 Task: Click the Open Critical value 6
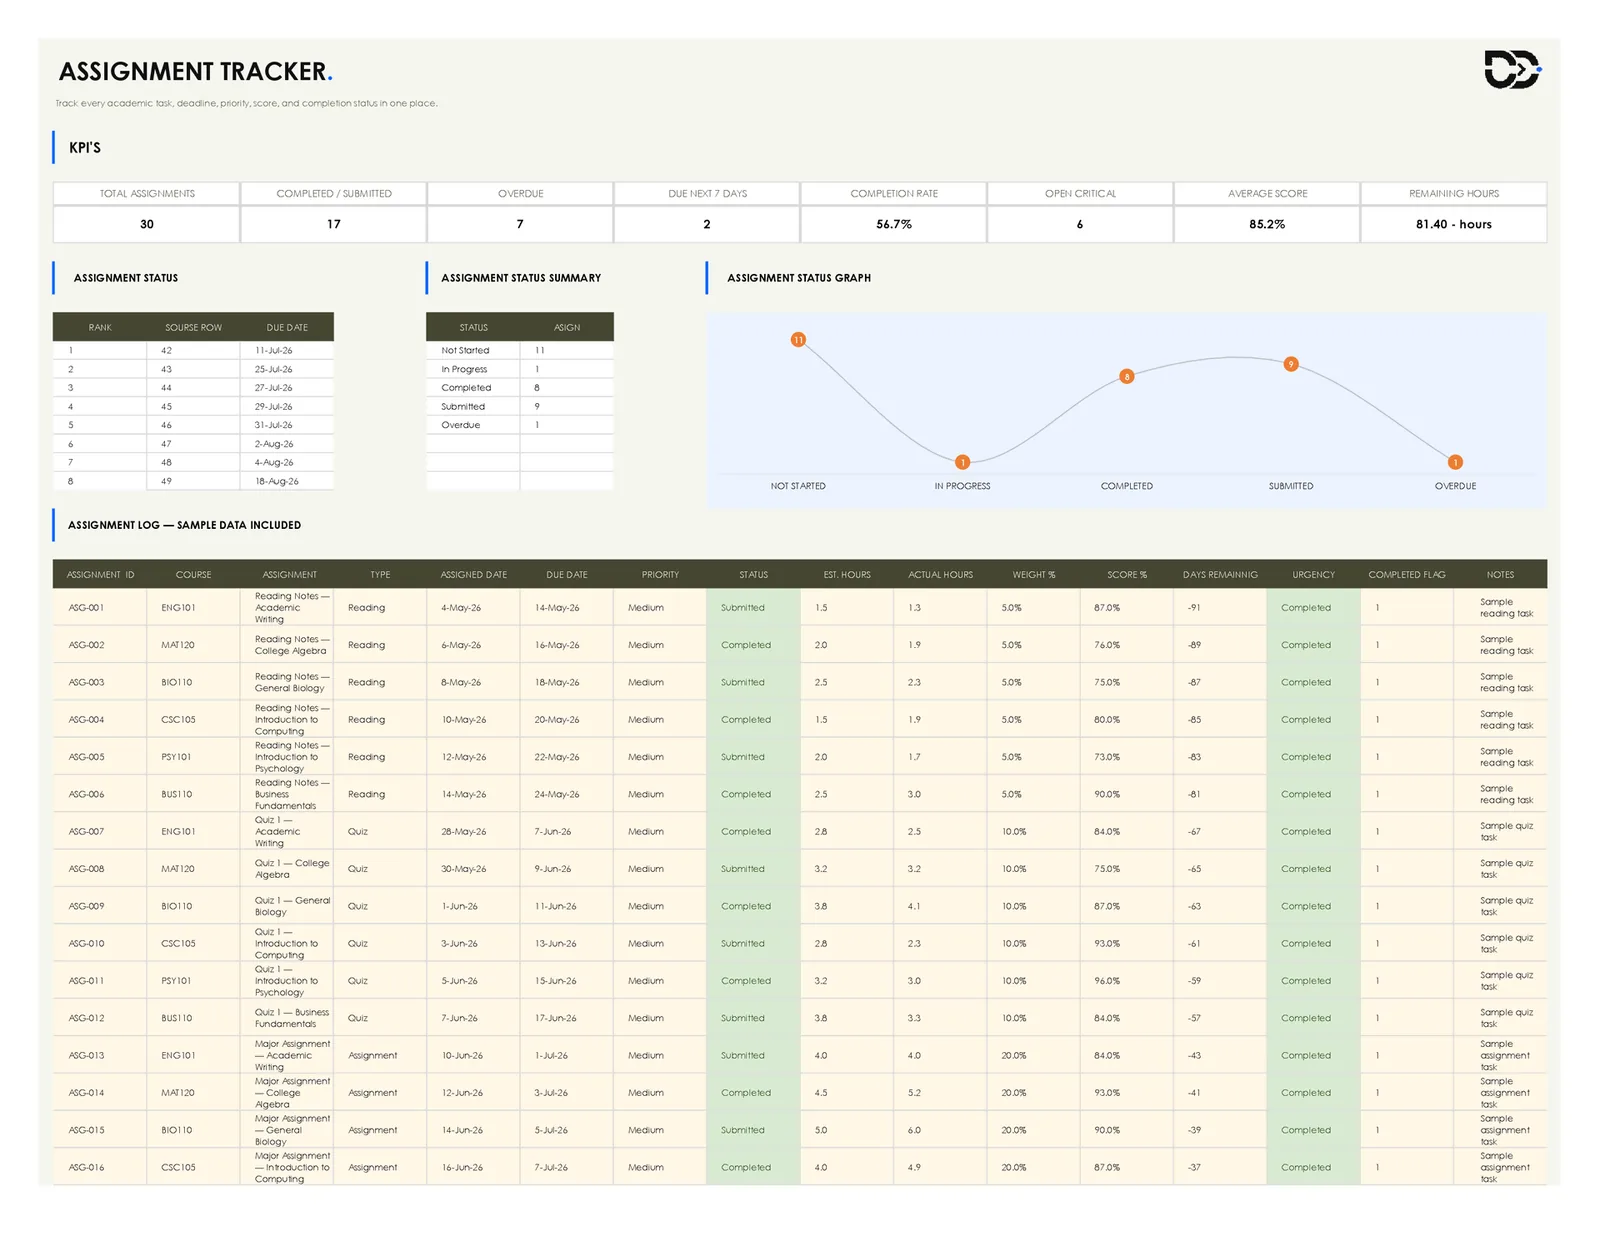click(1080, 224)
